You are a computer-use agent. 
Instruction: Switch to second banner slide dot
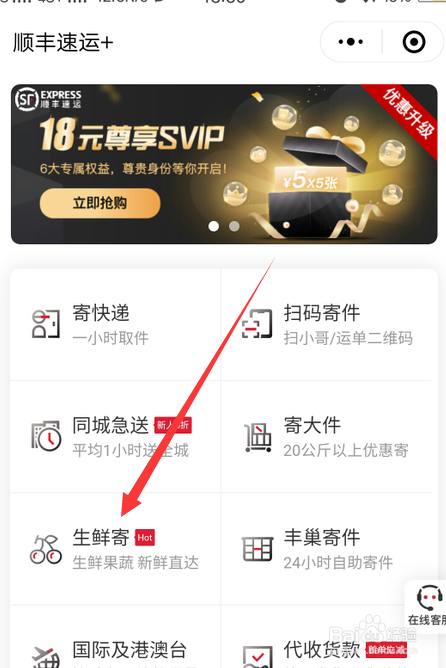(234, 226)
